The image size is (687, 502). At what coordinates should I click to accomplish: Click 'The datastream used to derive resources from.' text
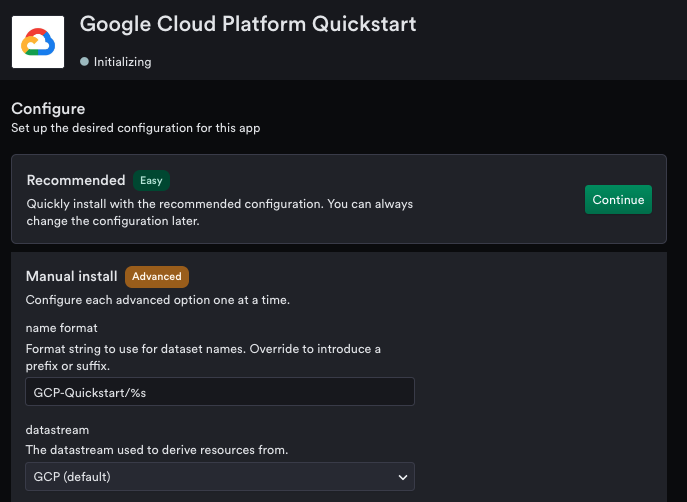tap(157, 450)
